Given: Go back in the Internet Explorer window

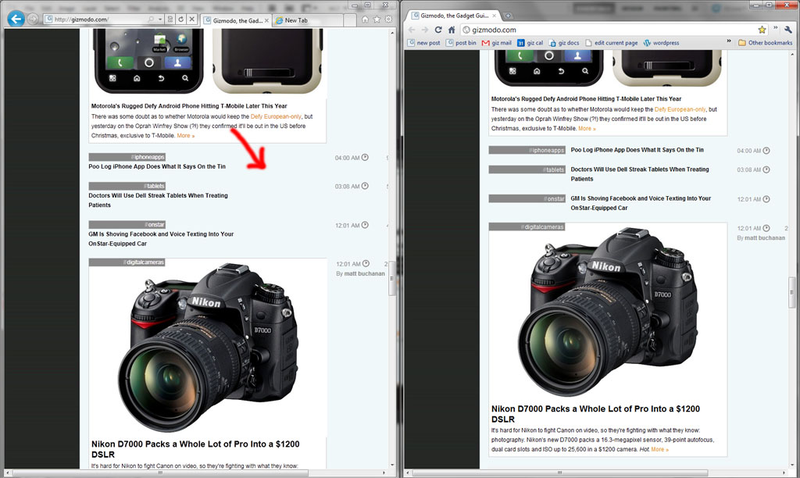Looking at the screenshot, I should [x=16, y=19].
